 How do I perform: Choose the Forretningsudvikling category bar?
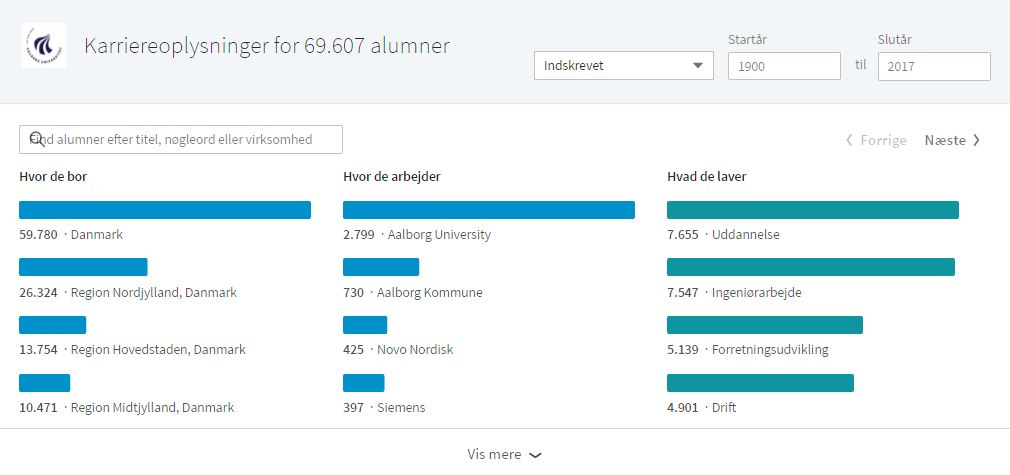(765, 325)
